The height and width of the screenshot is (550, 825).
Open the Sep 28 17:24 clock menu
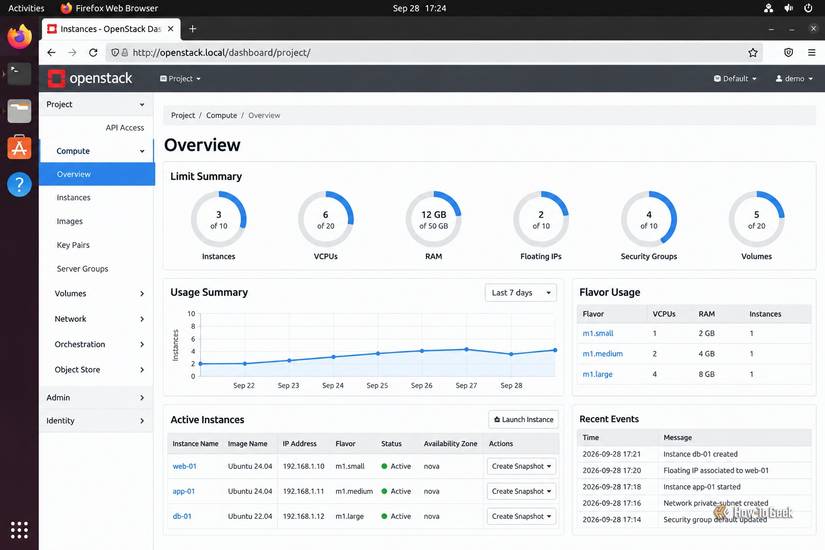coord(419,8)
